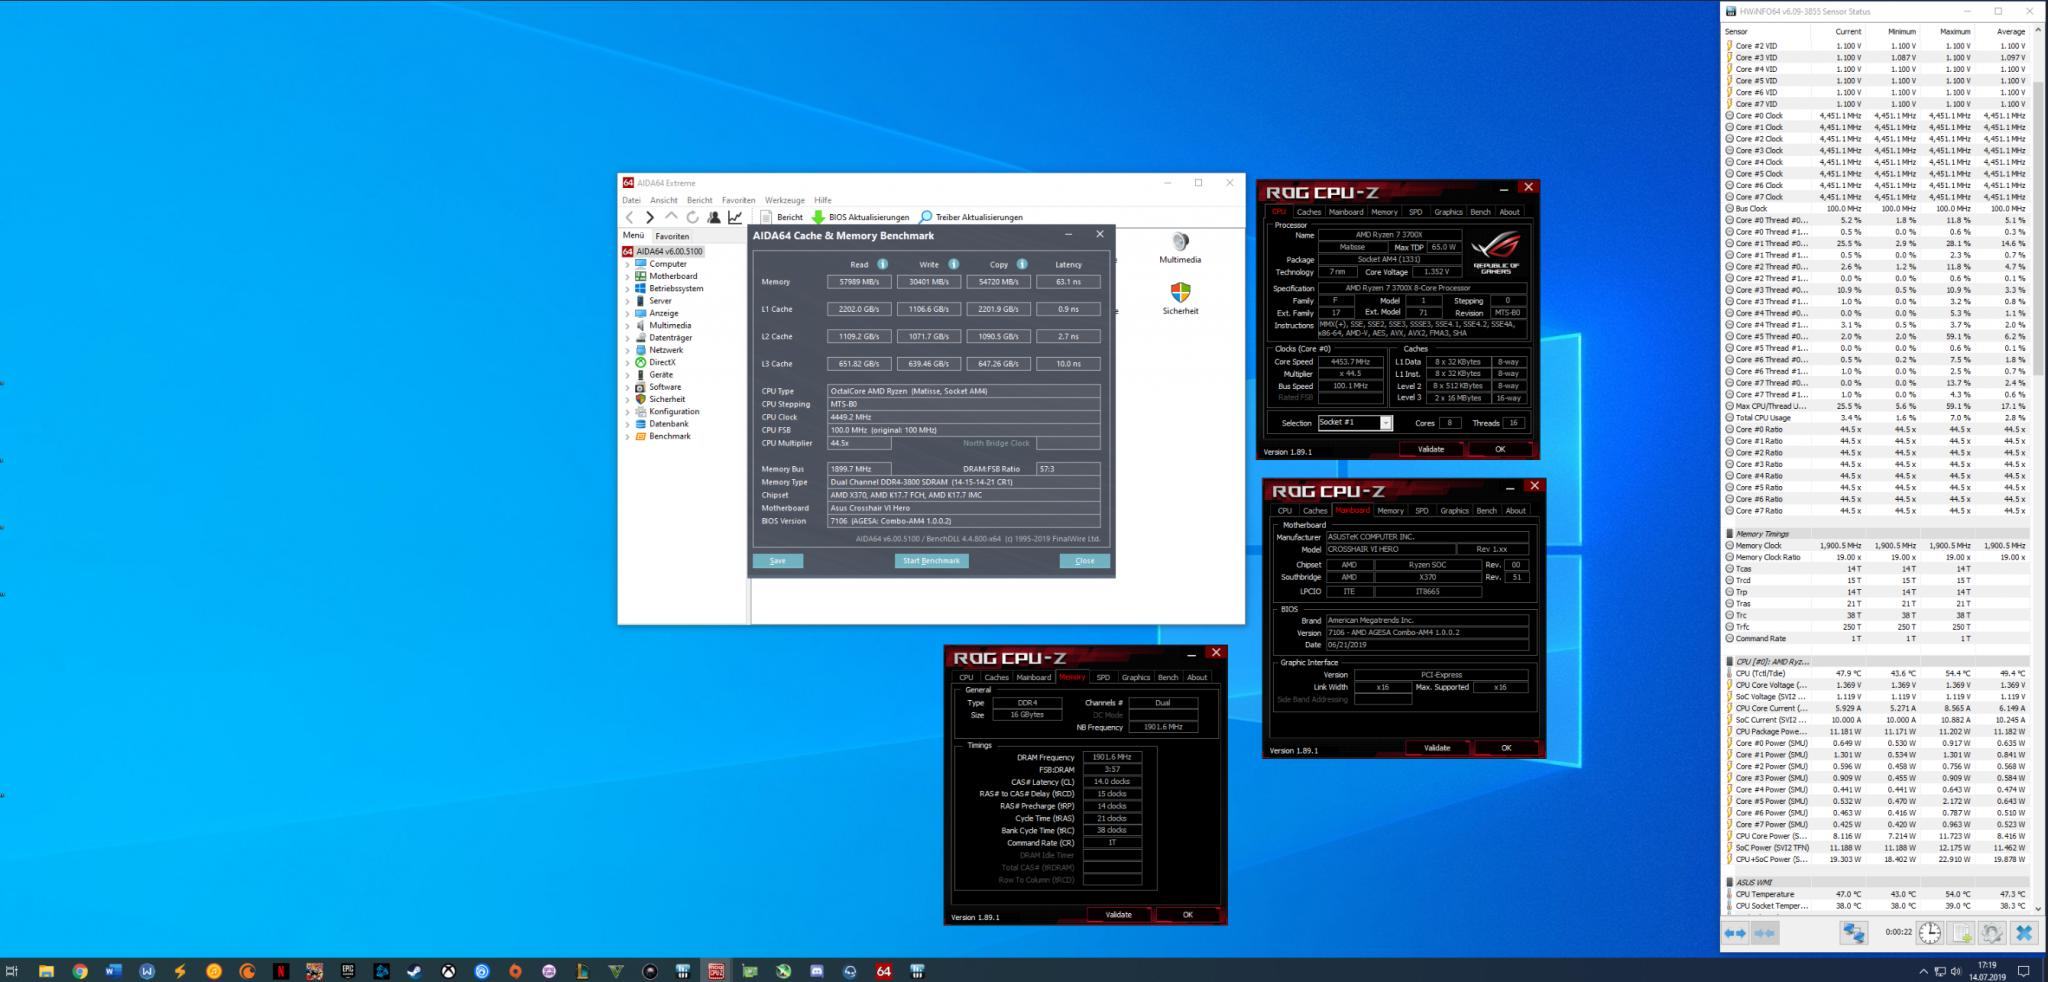Expand the Benchmark tree node

[x=628, y=436]
